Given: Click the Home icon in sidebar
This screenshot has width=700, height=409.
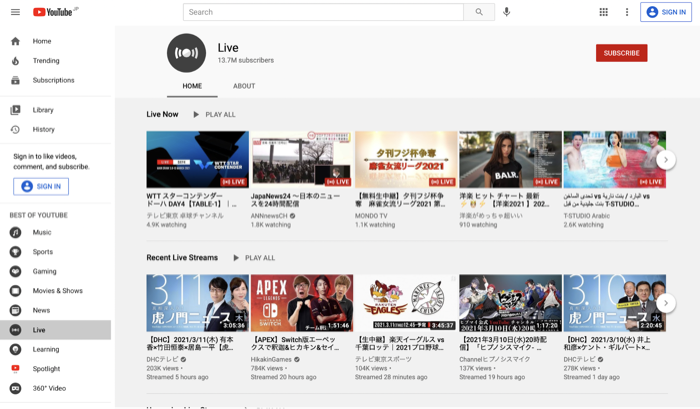Looking at the screenshot, I should click(x=15, y=41).
